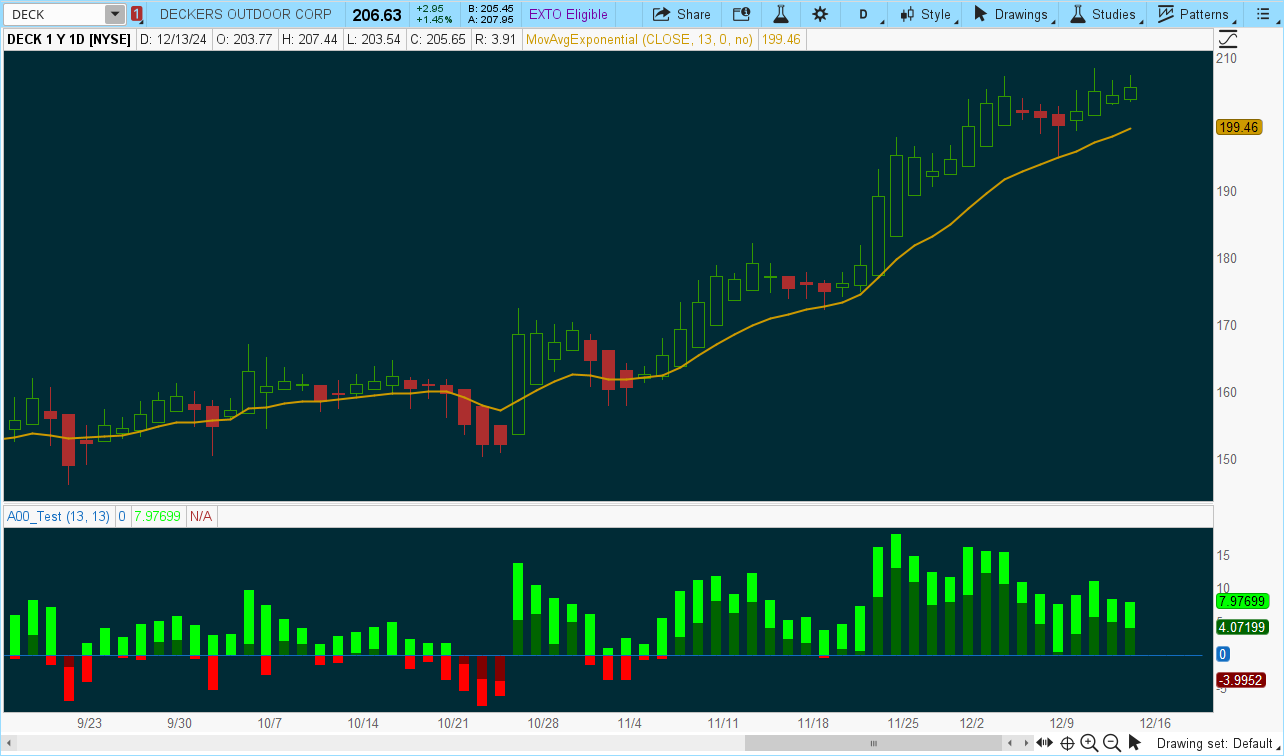Click the blue 0 axis bubble
1284x756 pixels.
pos(1223,654)
